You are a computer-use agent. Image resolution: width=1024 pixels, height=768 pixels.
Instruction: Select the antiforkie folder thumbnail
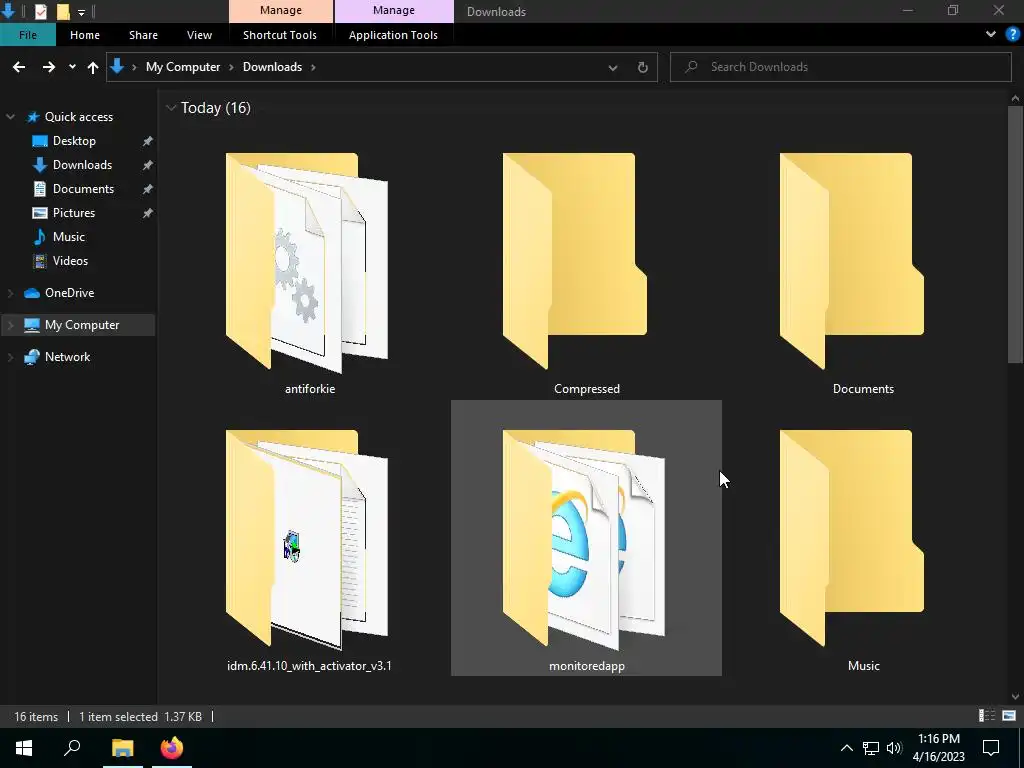[x=307, y=262]
